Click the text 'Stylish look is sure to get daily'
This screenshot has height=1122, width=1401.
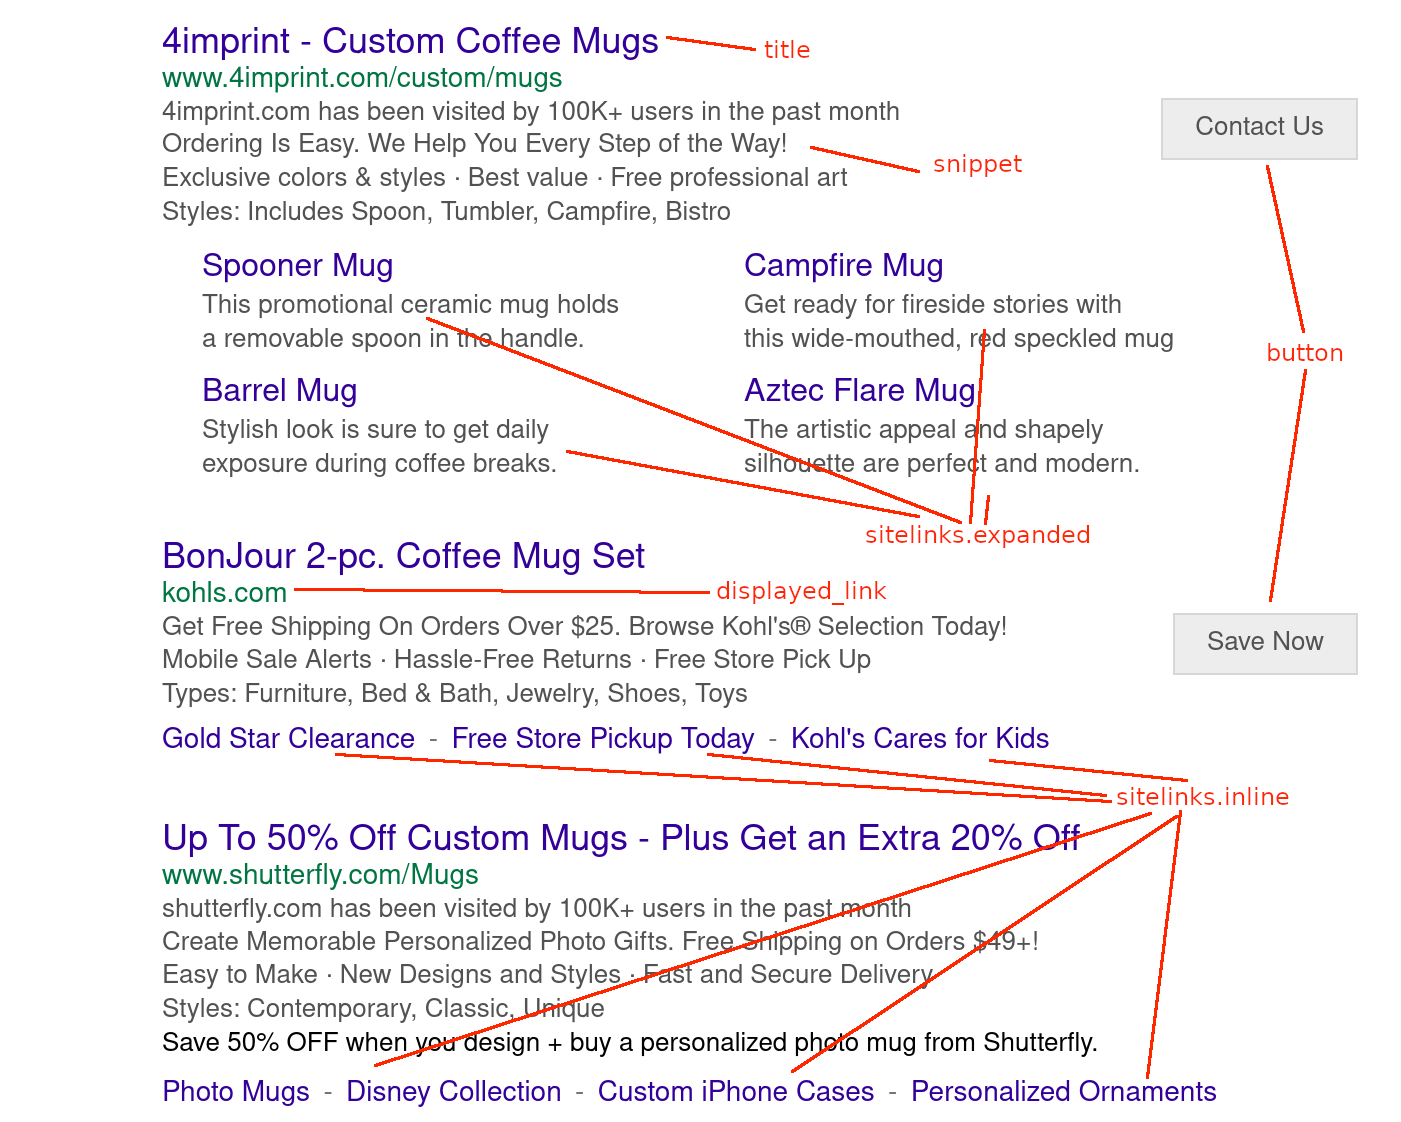375,430
